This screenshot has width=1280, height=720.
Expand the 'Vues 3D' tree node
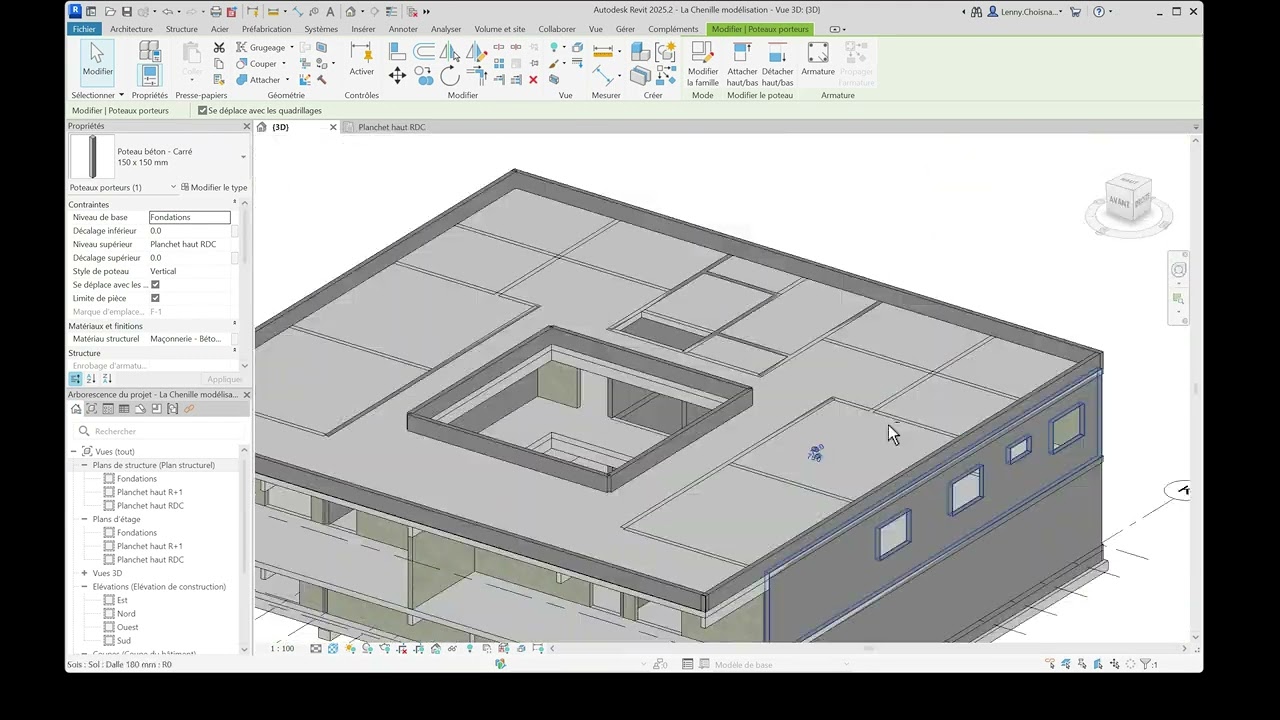click(x=85, y=573)
